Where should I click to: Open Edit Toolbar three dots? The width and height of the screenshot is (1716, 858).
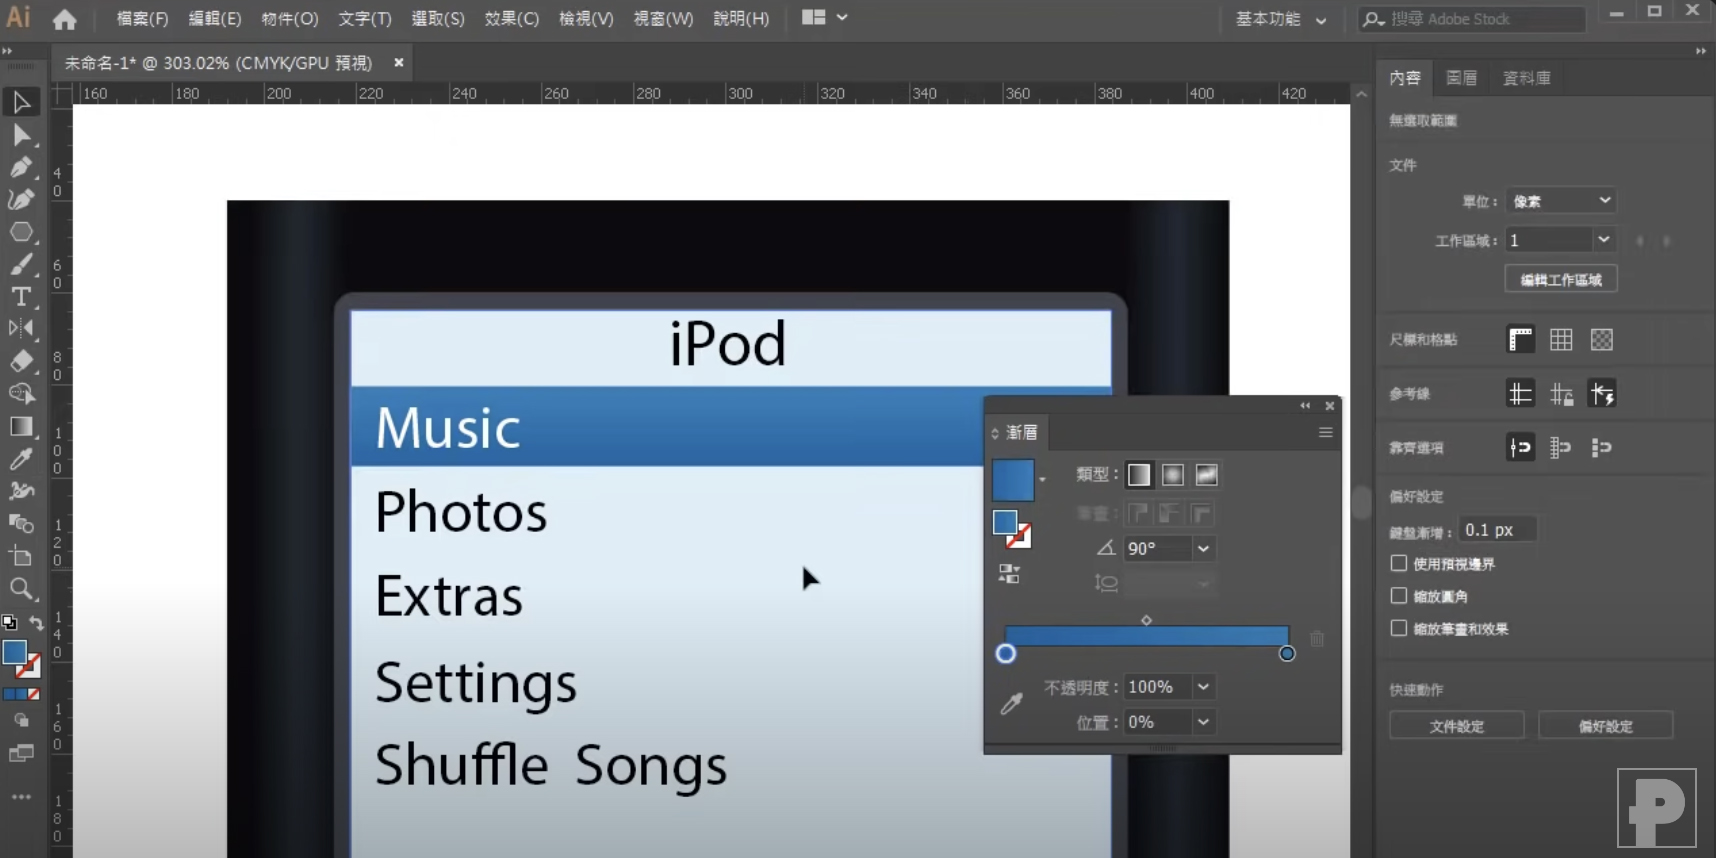21,797
